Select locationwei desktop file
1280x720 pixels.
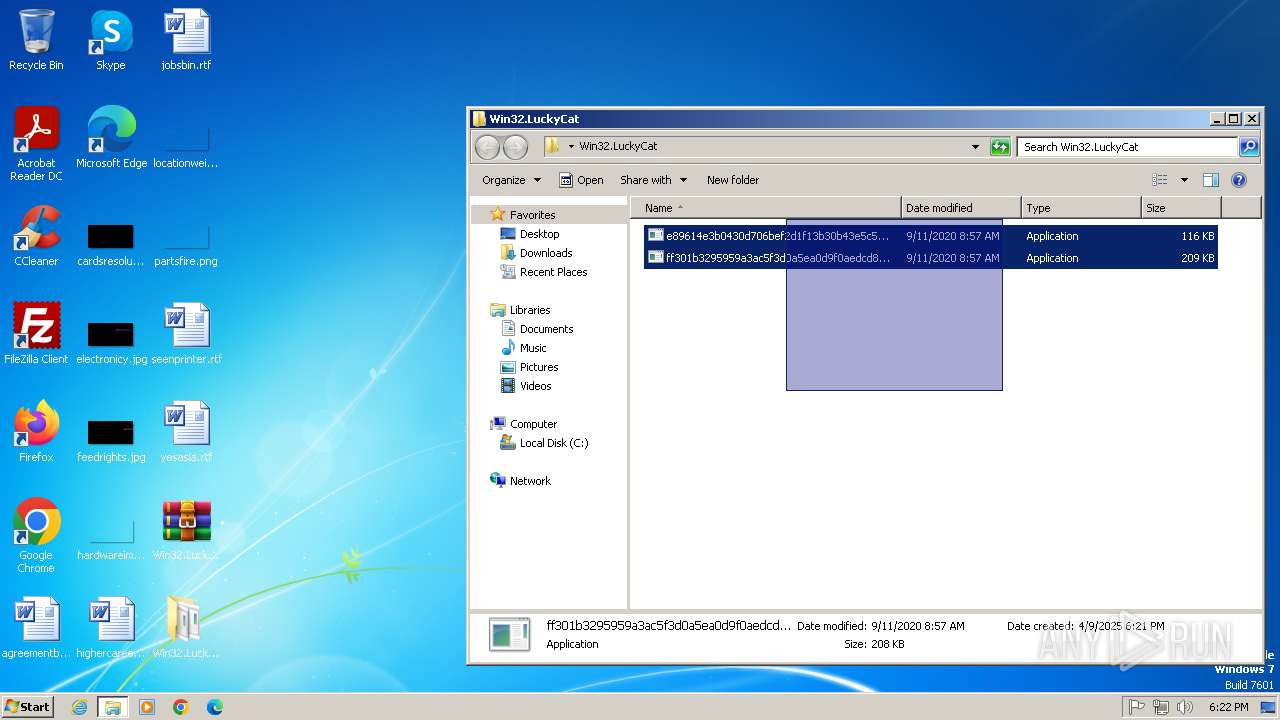(x=186, y=148)
